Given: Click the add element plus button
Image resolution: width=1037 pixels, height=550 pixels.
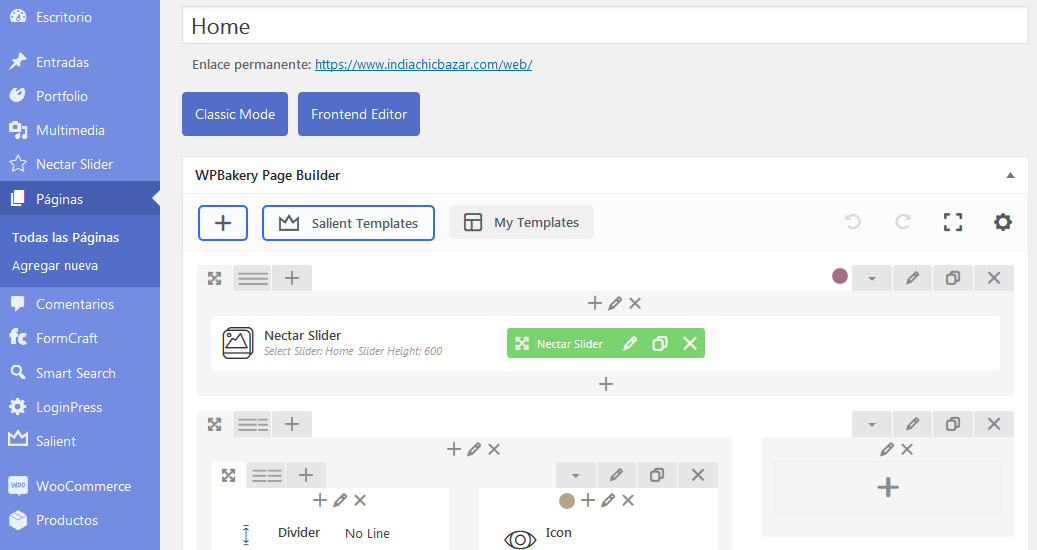Looking at the screenshot, I should (x=223, y=223).
